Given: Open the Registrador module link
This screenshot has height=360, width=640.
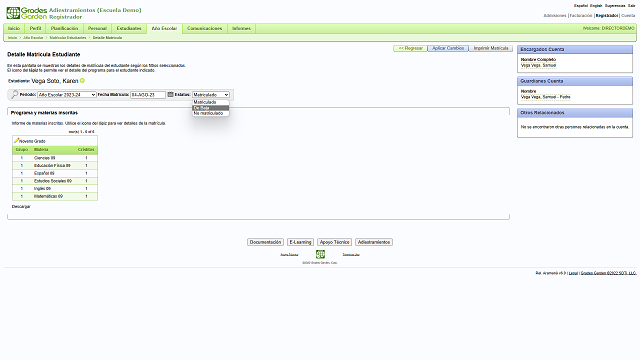Looking at the screenshot, I should coord(607,16).
